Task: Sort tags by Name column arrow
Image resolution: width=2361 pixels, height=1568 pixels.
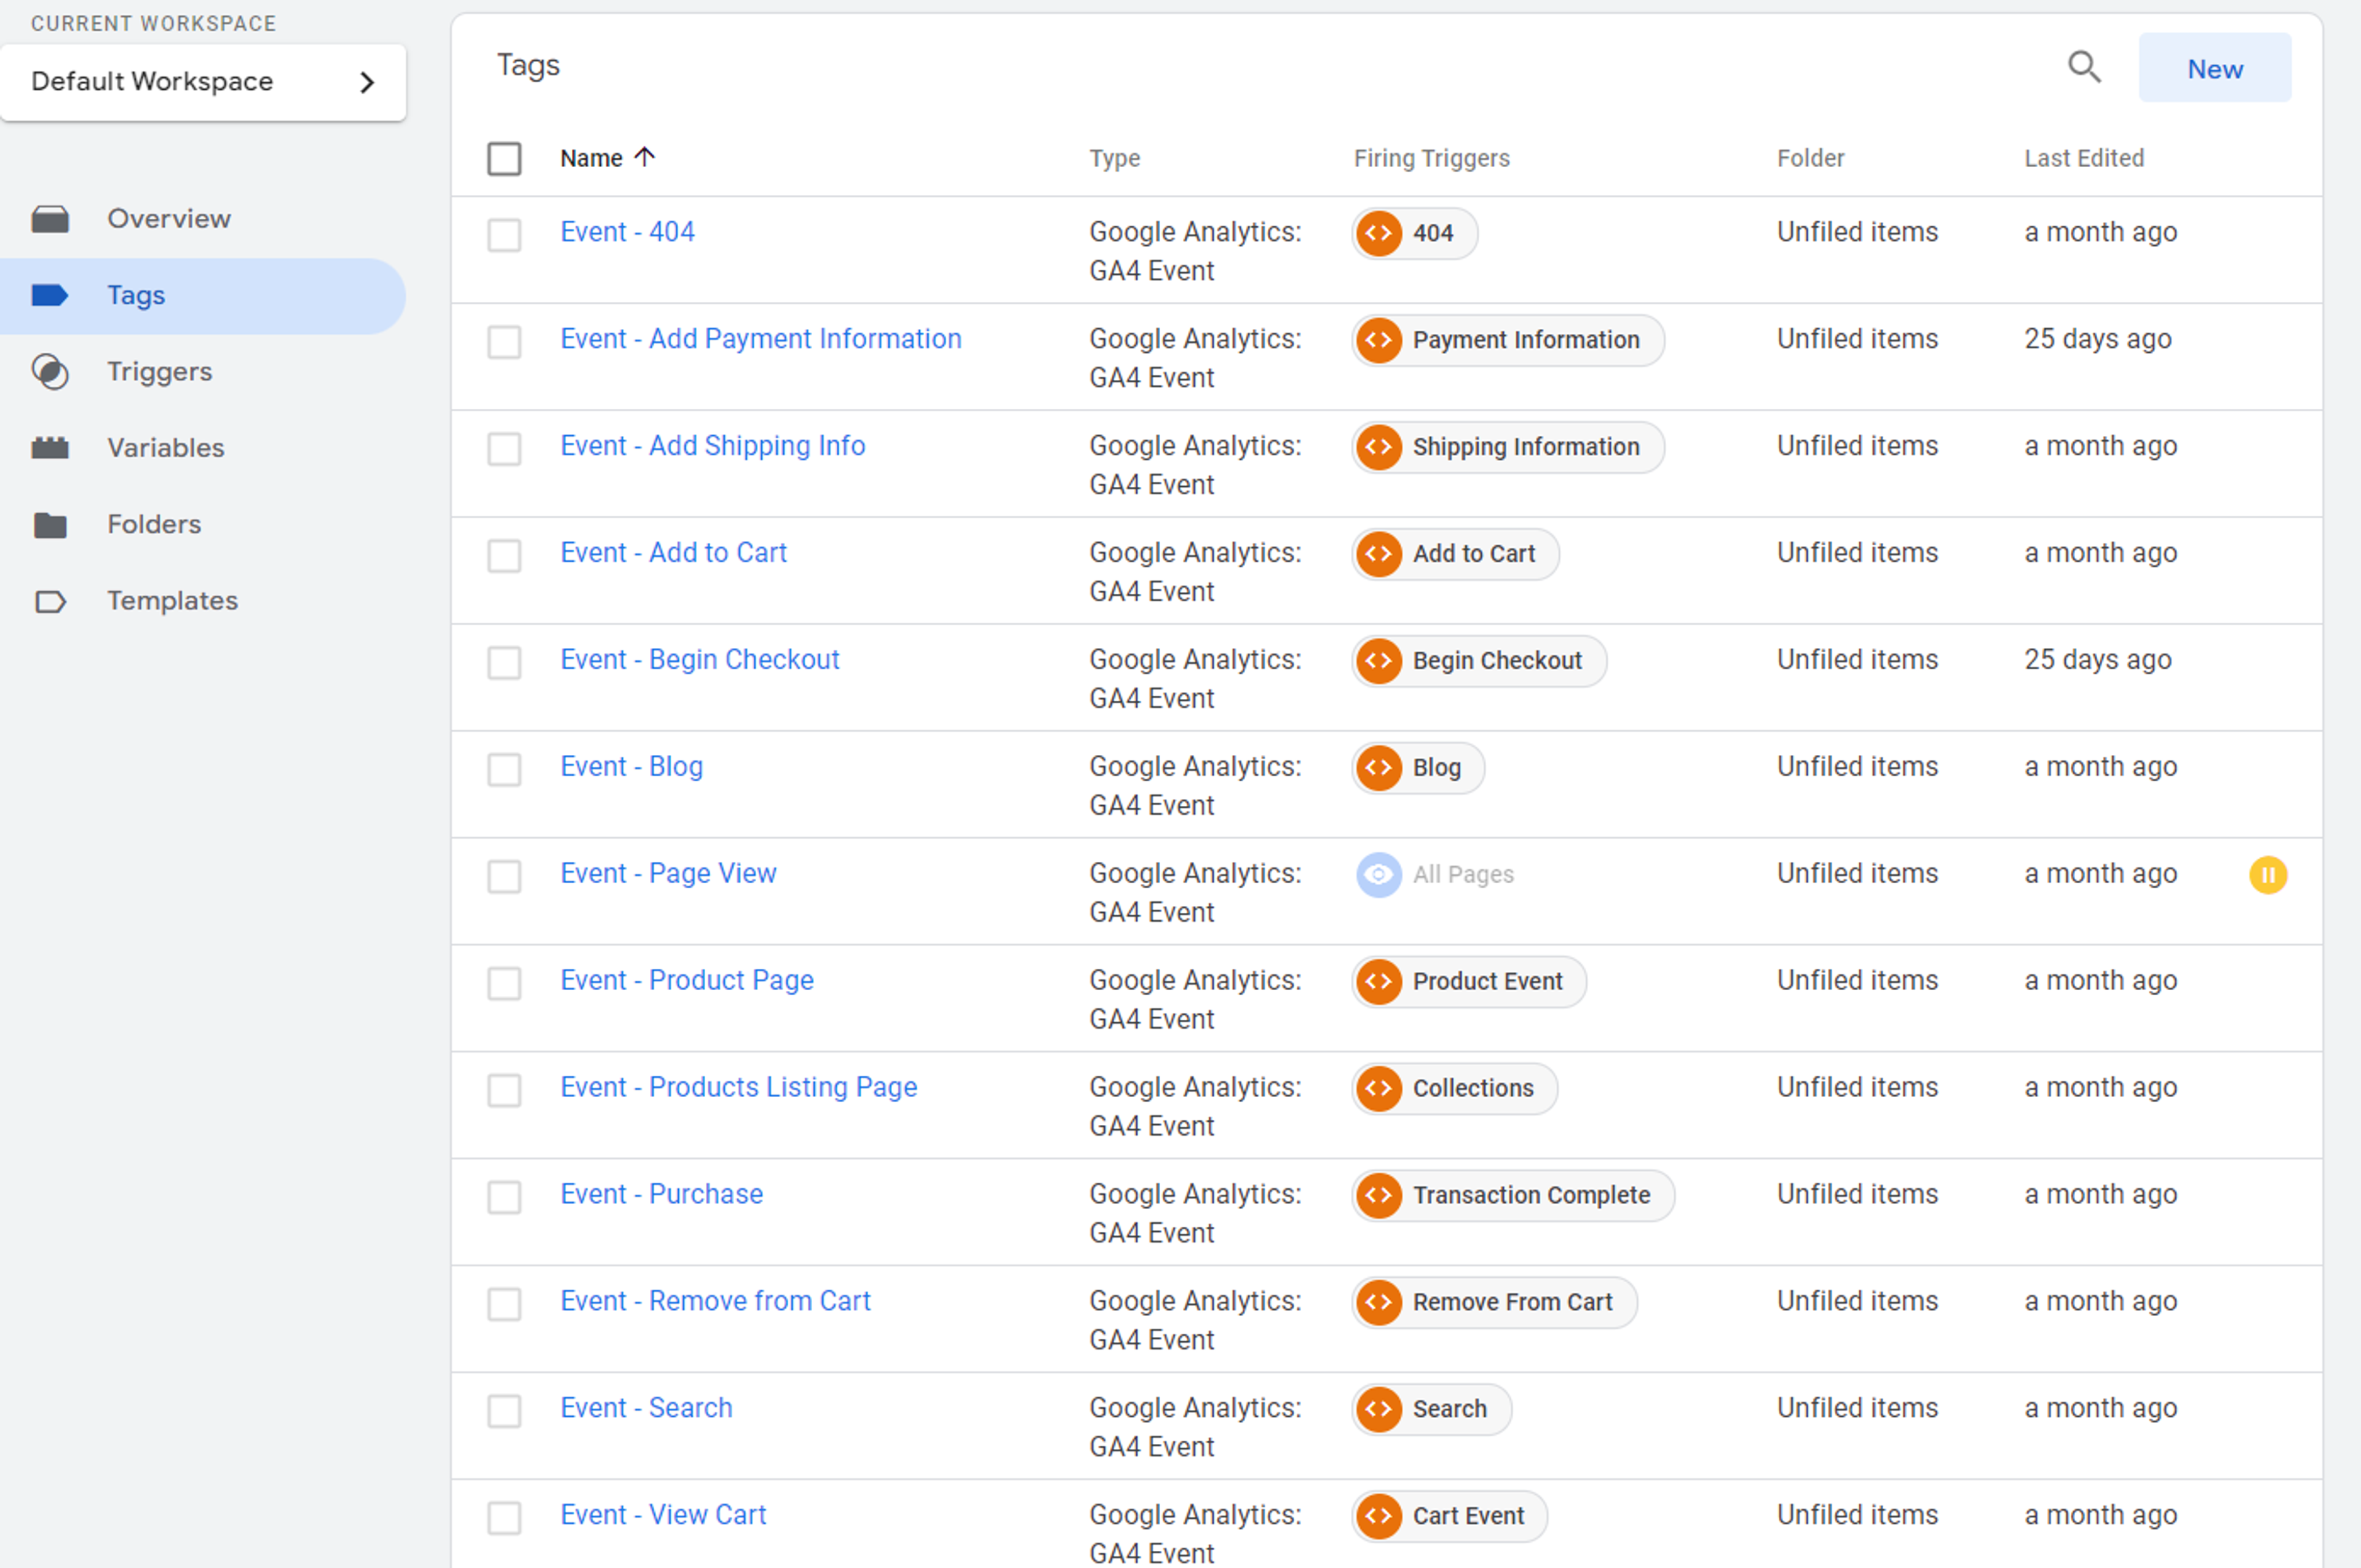Action: coord(645,157)
